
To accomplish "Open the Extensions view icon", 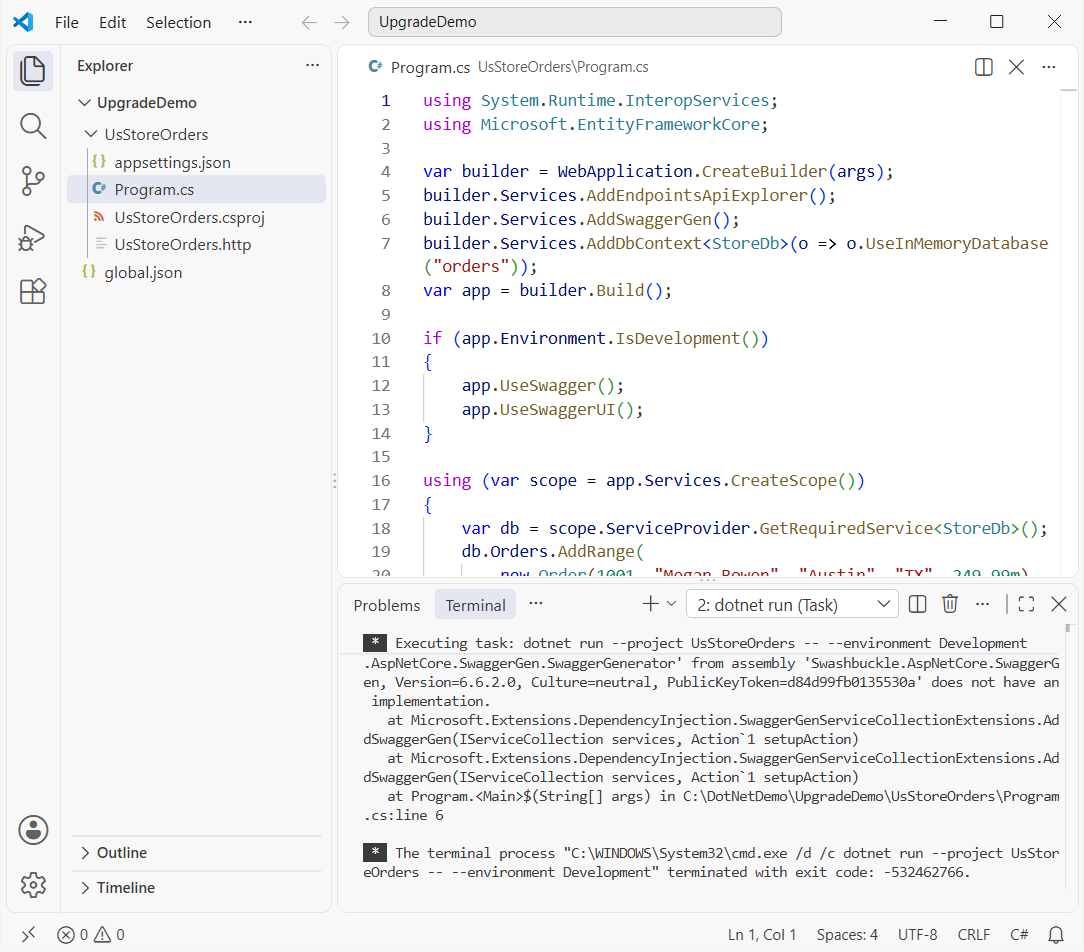I will pyautogui.click(x=32, y=292).
